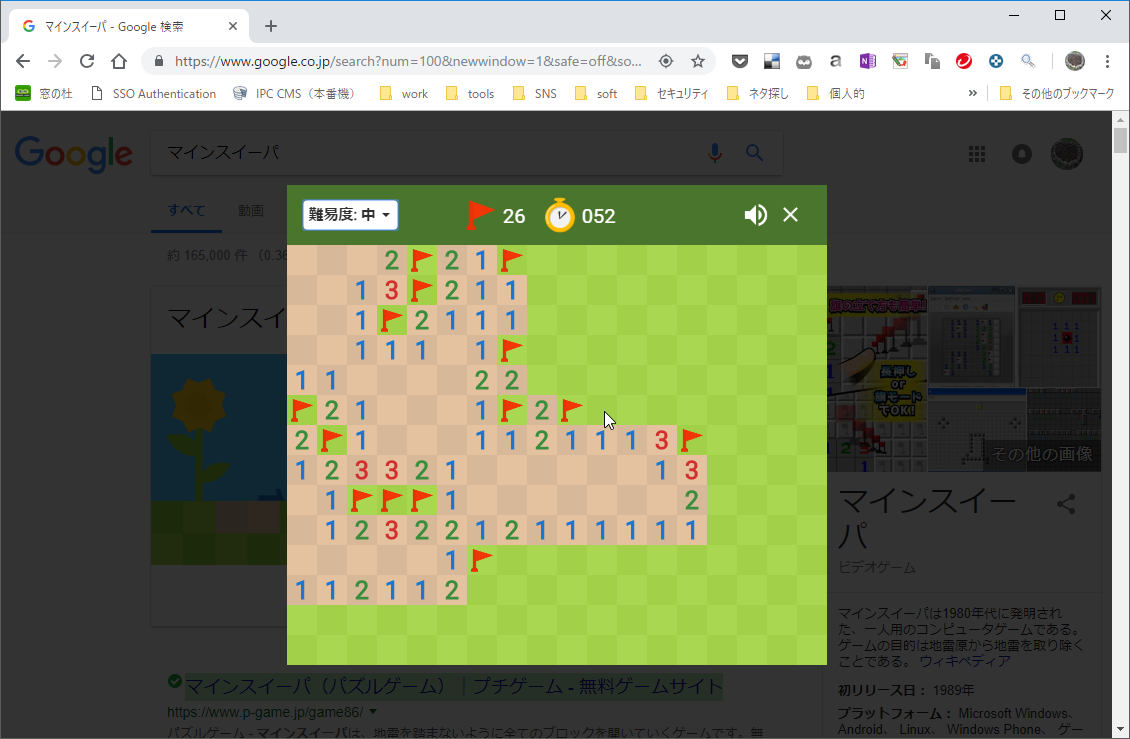Click the stopwatch timer icon
The width and height of the screenshot is (1130, 739).
(x=561, y=214)
